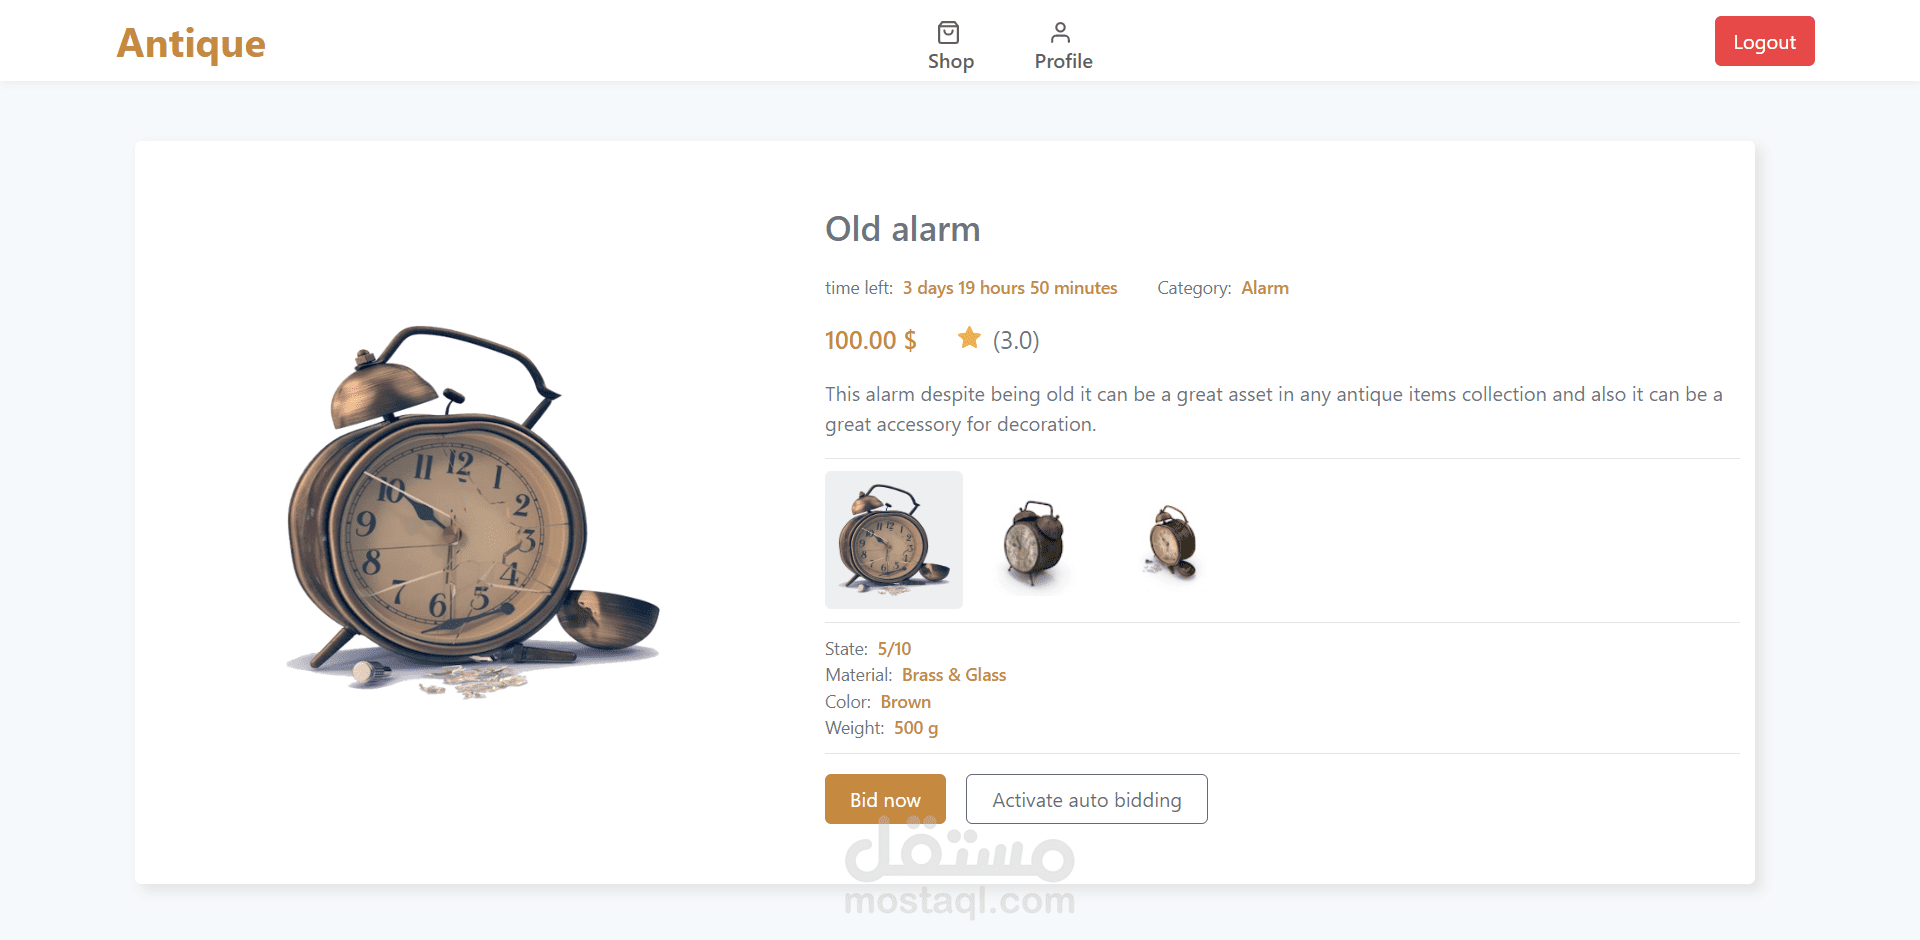This screenshot has height=940, width=1920.
Task: Click the Old alarm product title
Action: coord(902,229)
